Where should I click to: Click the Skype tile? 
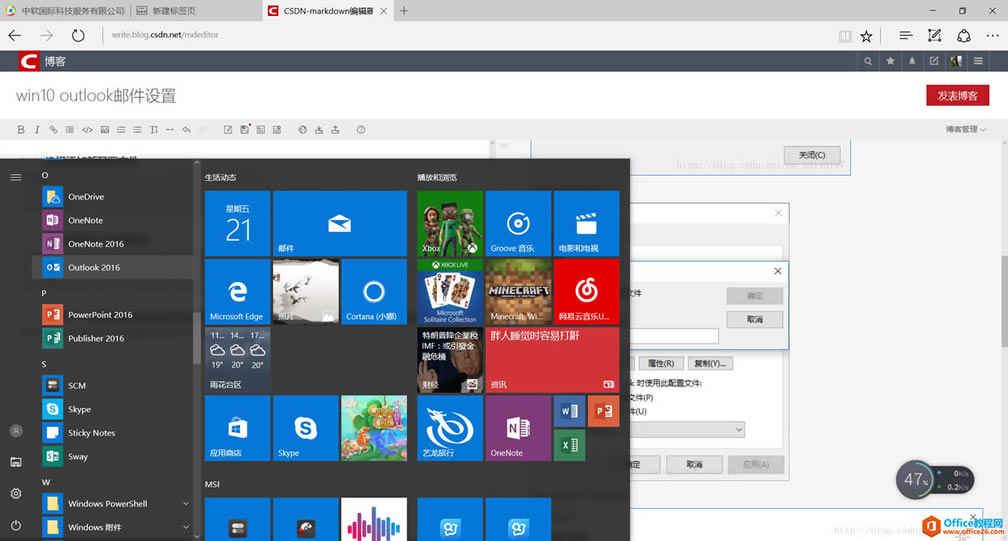[x=305, y=428]
